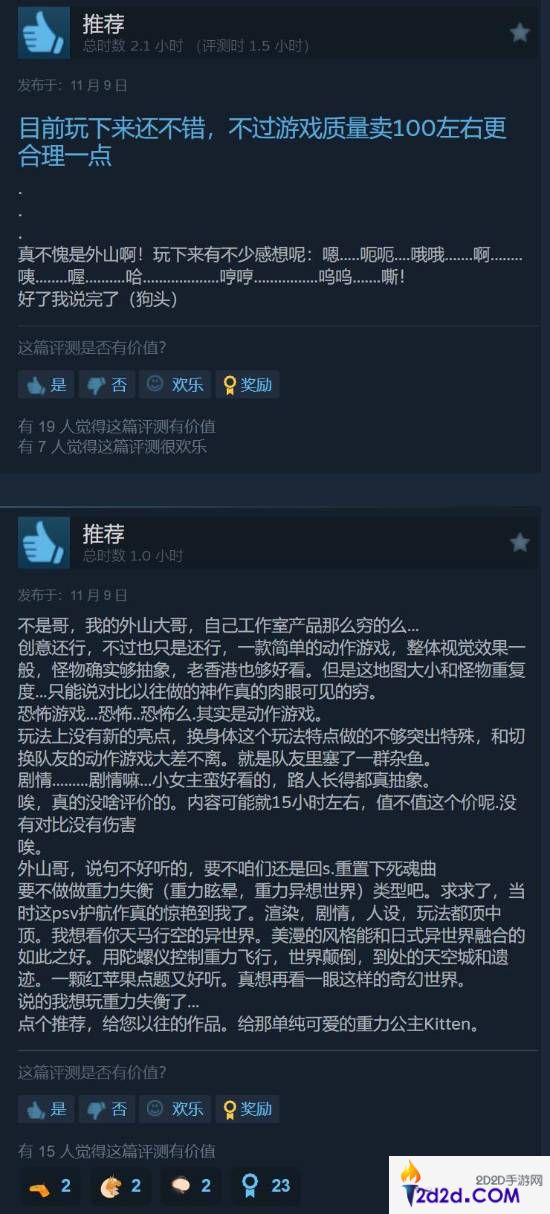Click the blue headline 目前玩下来还不错
The width and height of the screenshot is (550, 1214).
click(x=263, y=141)
